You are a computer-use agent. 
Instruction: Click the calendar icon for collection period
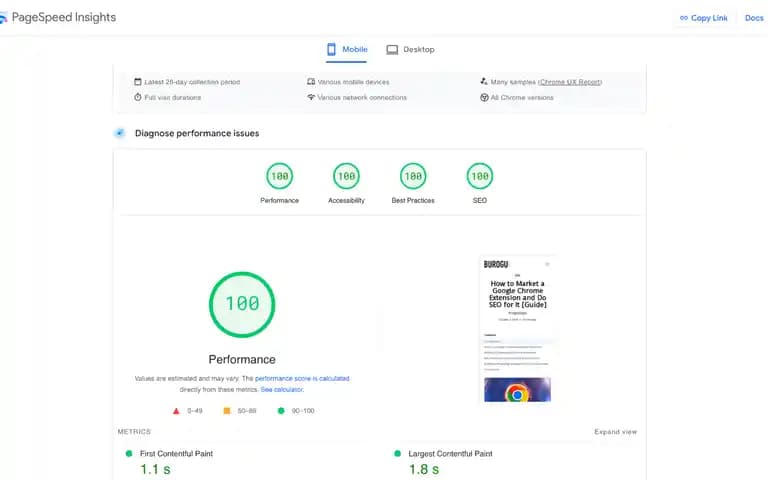(138, 82)
